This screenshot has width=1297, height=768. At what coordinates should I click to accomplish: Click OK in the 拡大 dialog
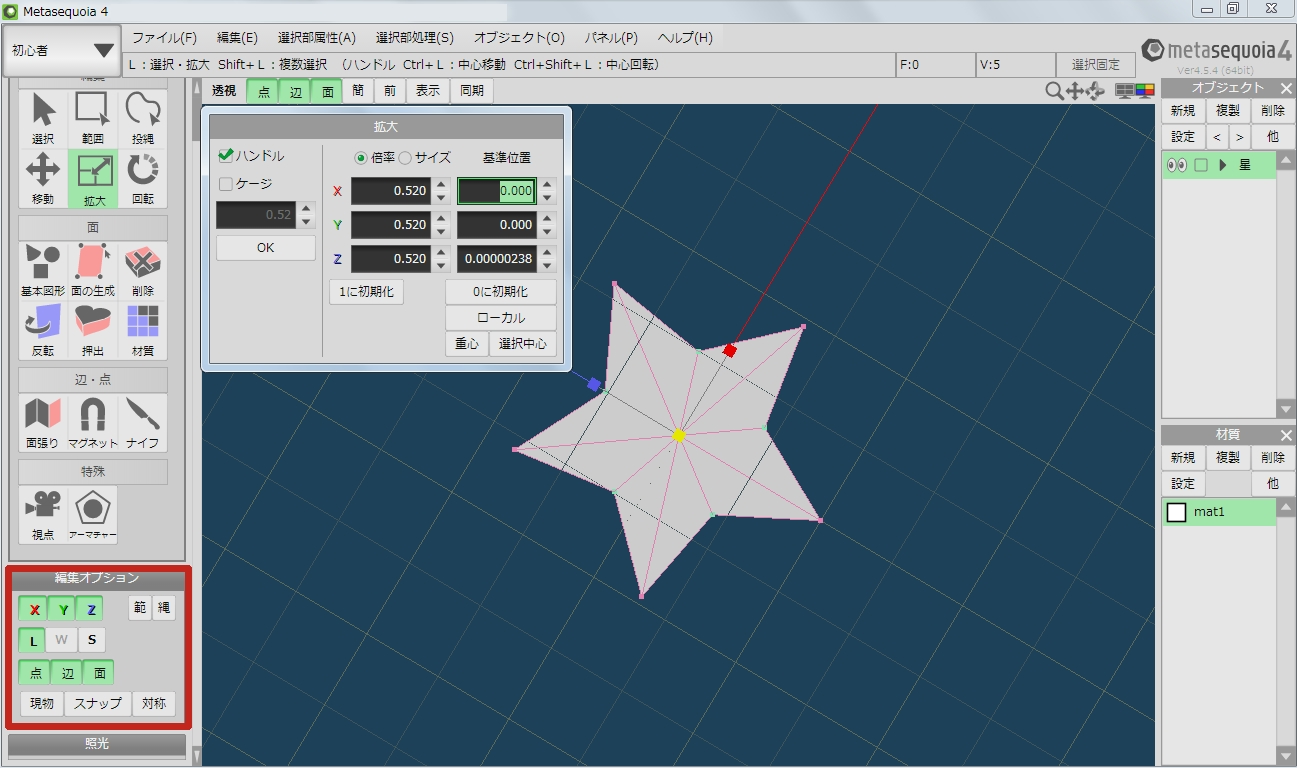(266, 248)
